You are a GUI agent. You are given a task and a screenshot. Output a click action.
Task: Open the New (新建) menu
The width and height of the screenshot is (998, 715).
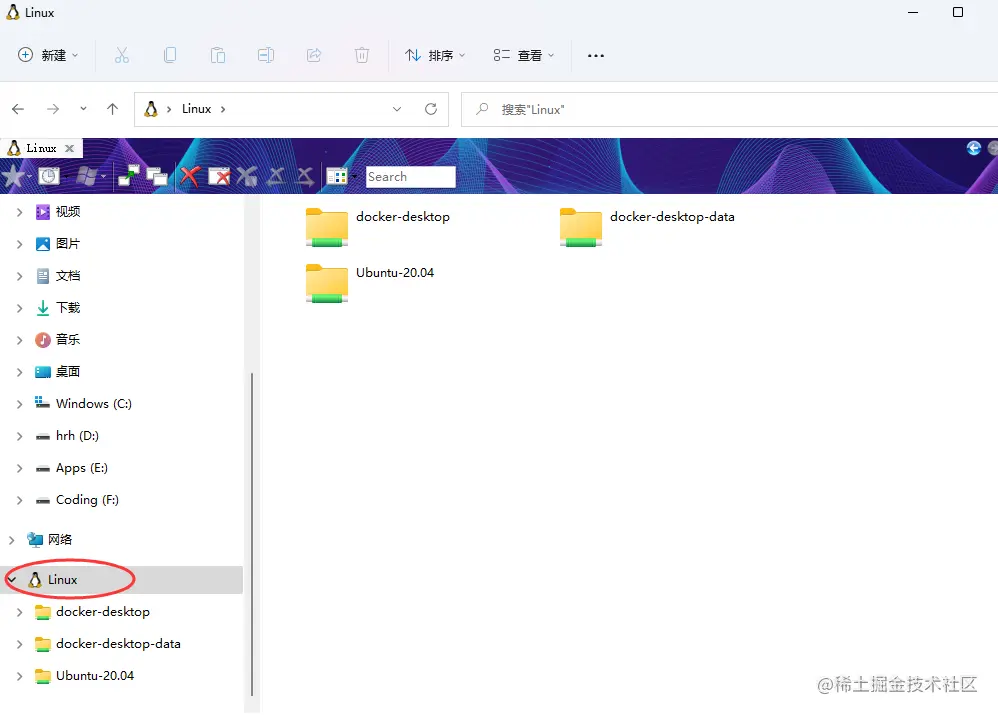click(48, 55)
